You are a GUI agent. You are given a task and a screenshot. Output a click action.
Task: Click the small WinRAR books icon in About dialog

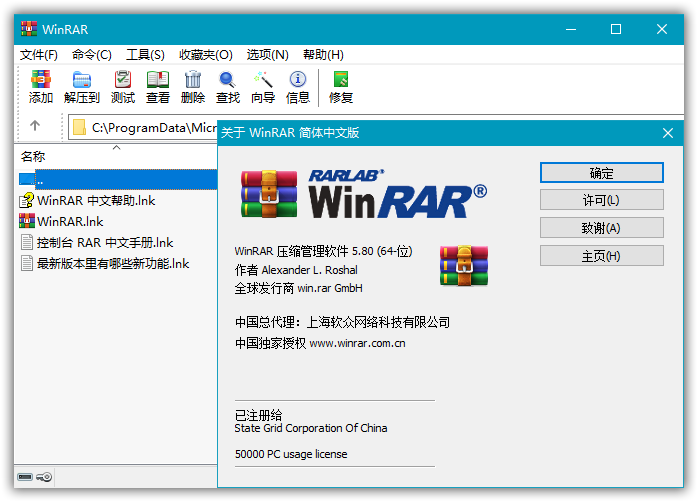(464, 266)
